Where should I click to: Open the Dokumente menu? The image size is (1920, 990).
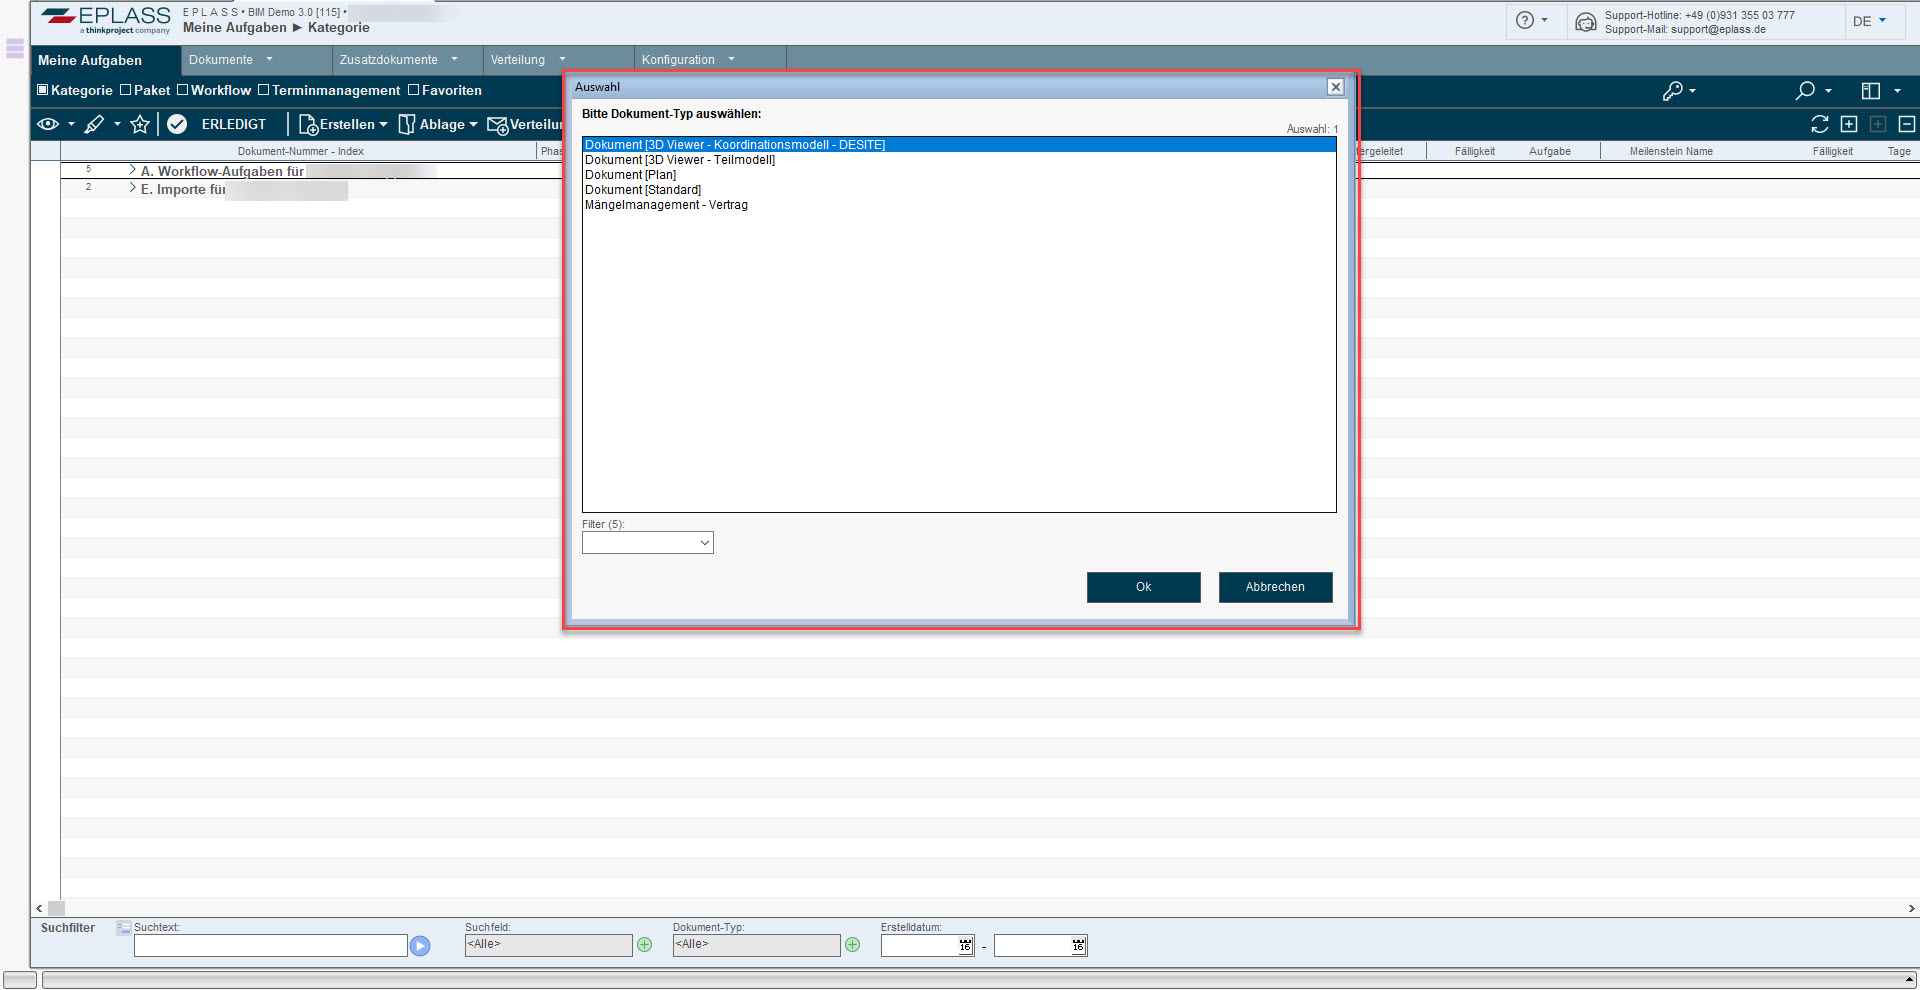230,60
